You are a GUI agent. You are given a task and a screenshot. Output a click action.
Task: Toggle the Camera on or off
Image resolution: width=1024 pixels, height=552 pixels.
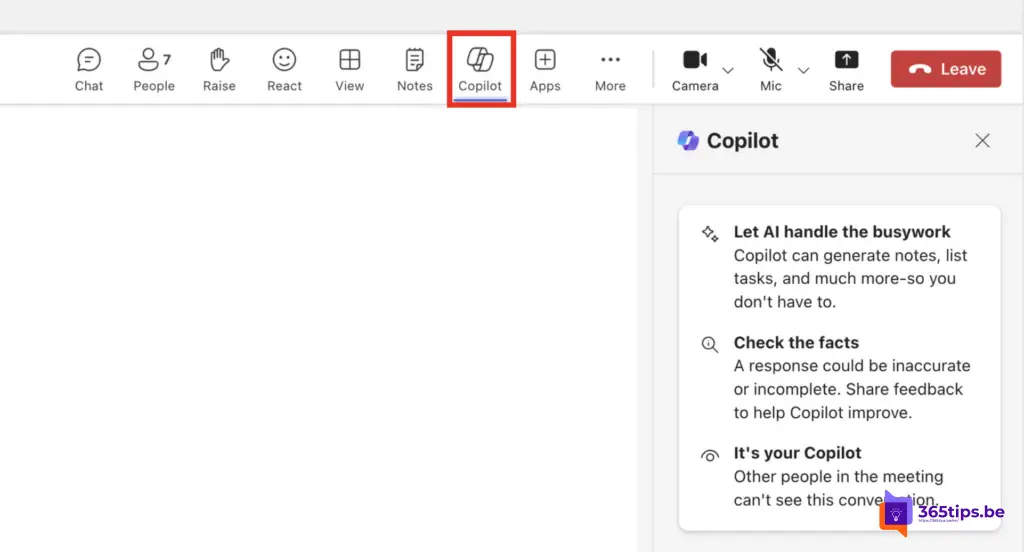coord(695,68)
